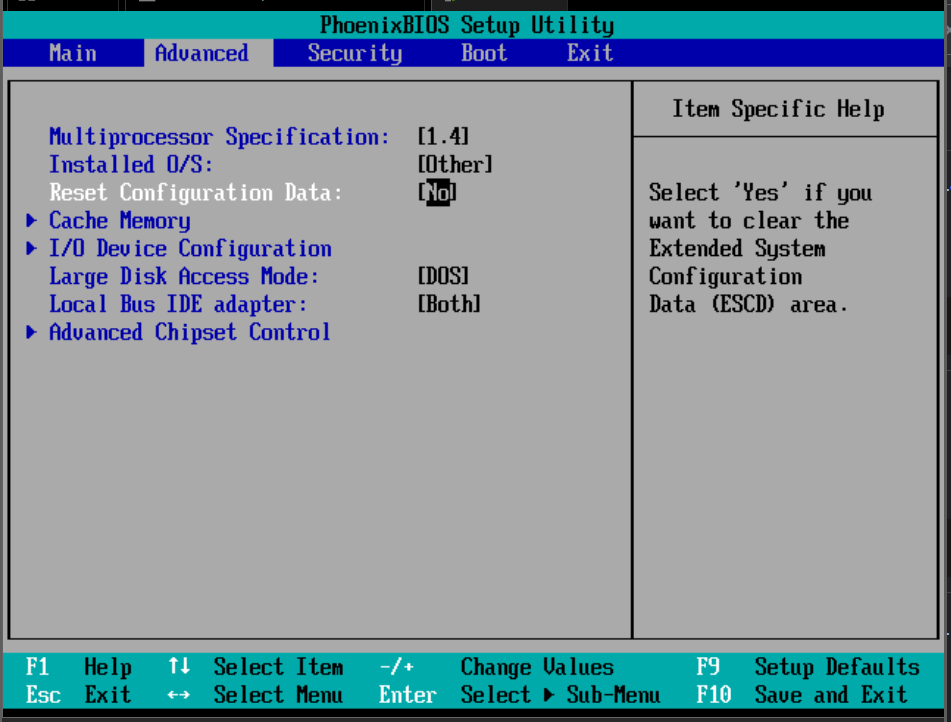Toggle the Reset Configuration Data value [No]
The width and height of the screenshot is (951, 722).
(x=437, y=192)
